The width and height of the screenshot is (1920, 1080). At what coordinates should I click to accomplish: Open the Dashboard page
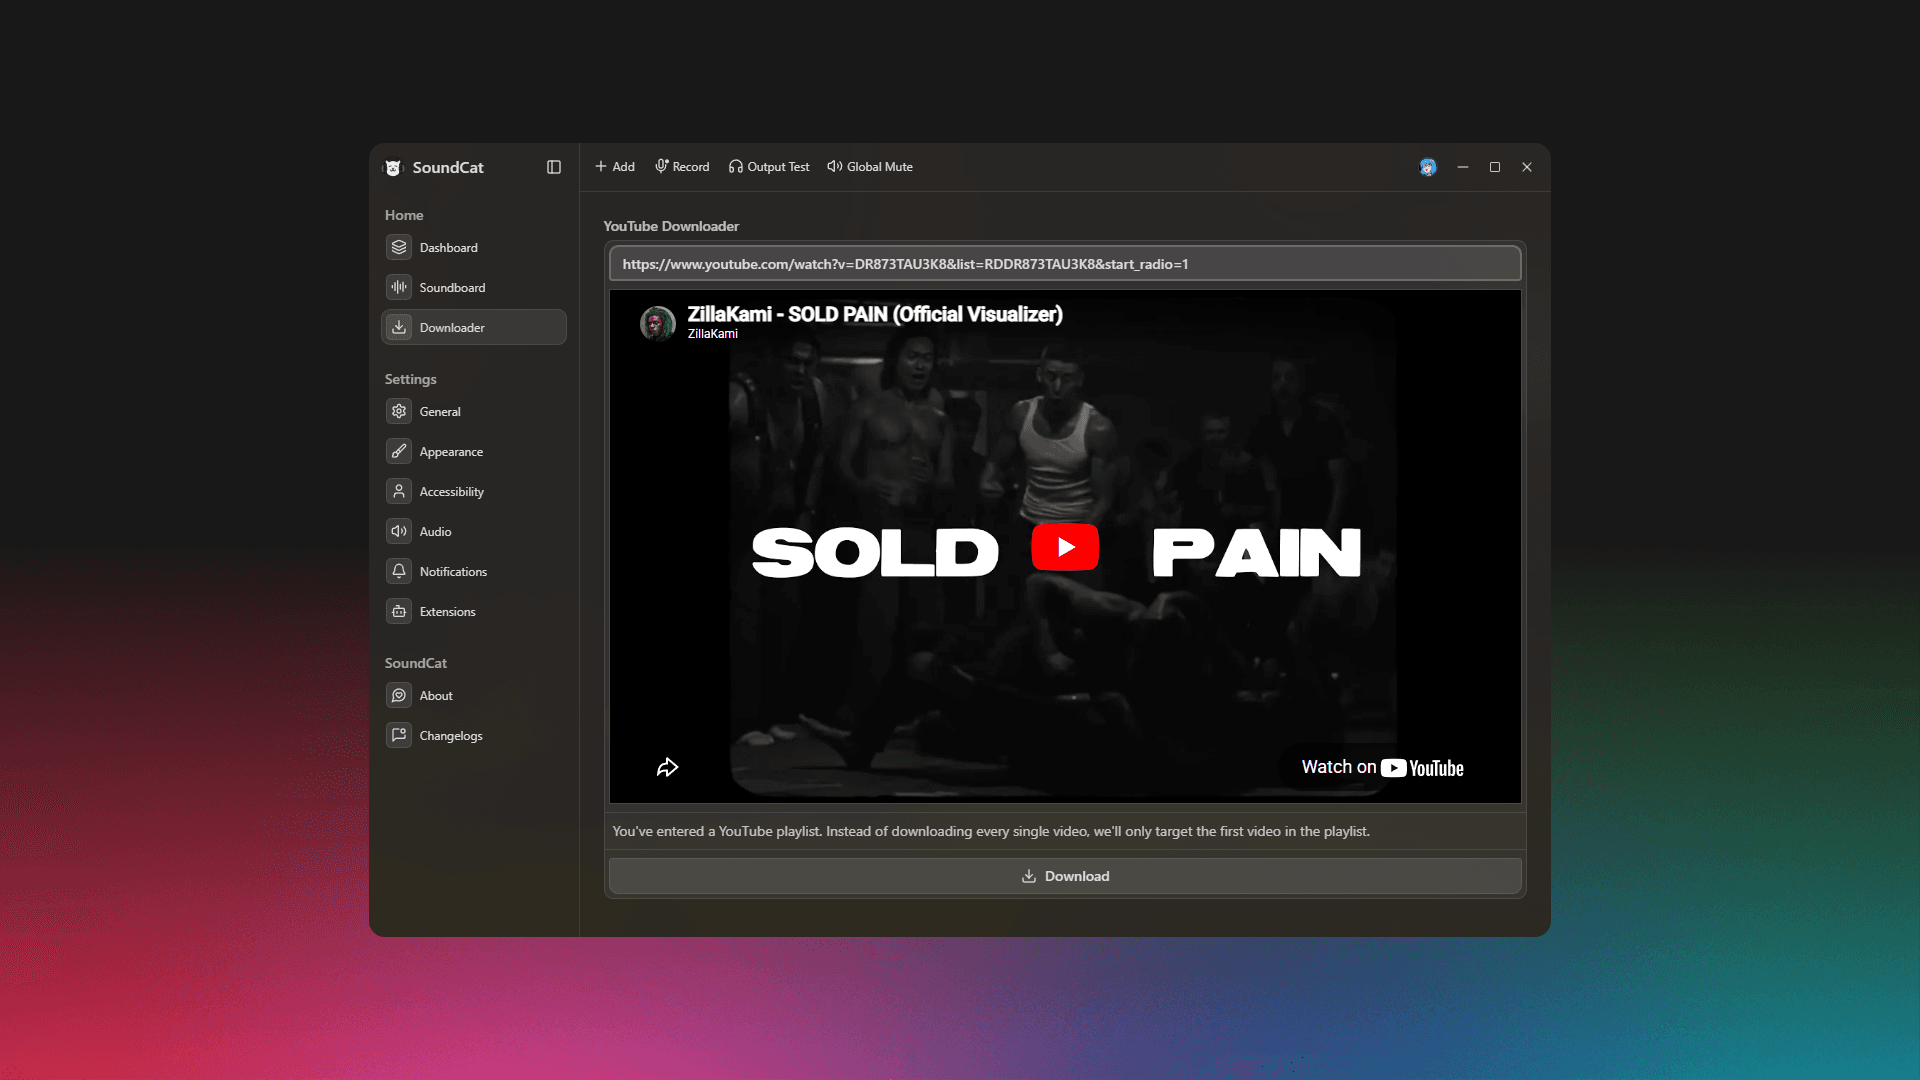click(474, 247)
